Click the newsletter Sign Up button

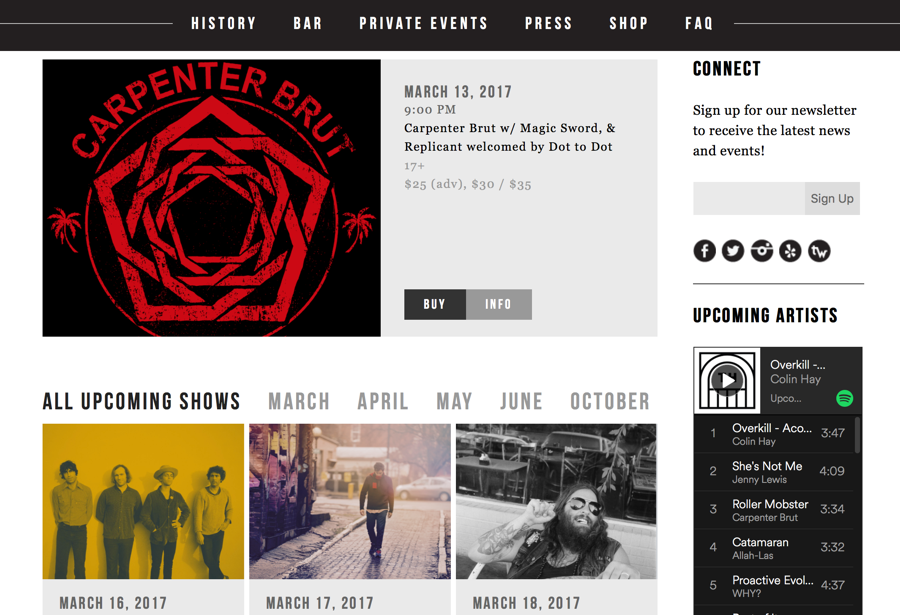(x=832, y=199)
